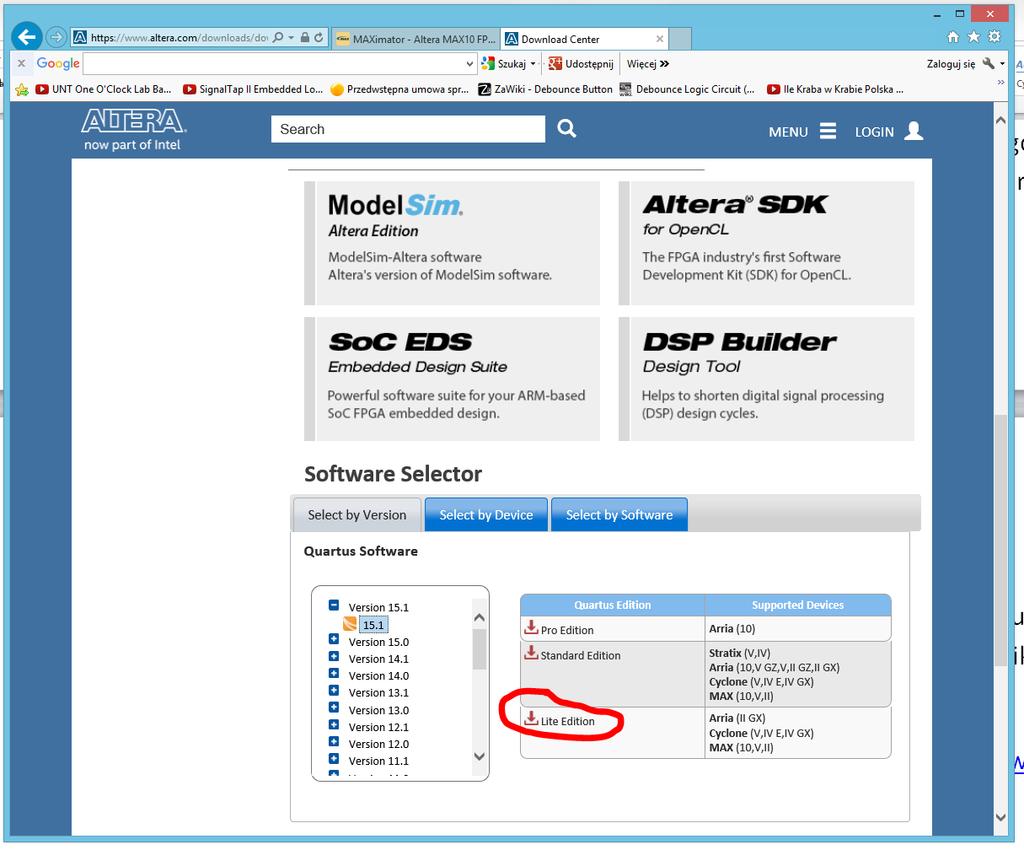Click the Lite Edition download icon
This screenshot has height=850, width=1024.
pos(531,719)
